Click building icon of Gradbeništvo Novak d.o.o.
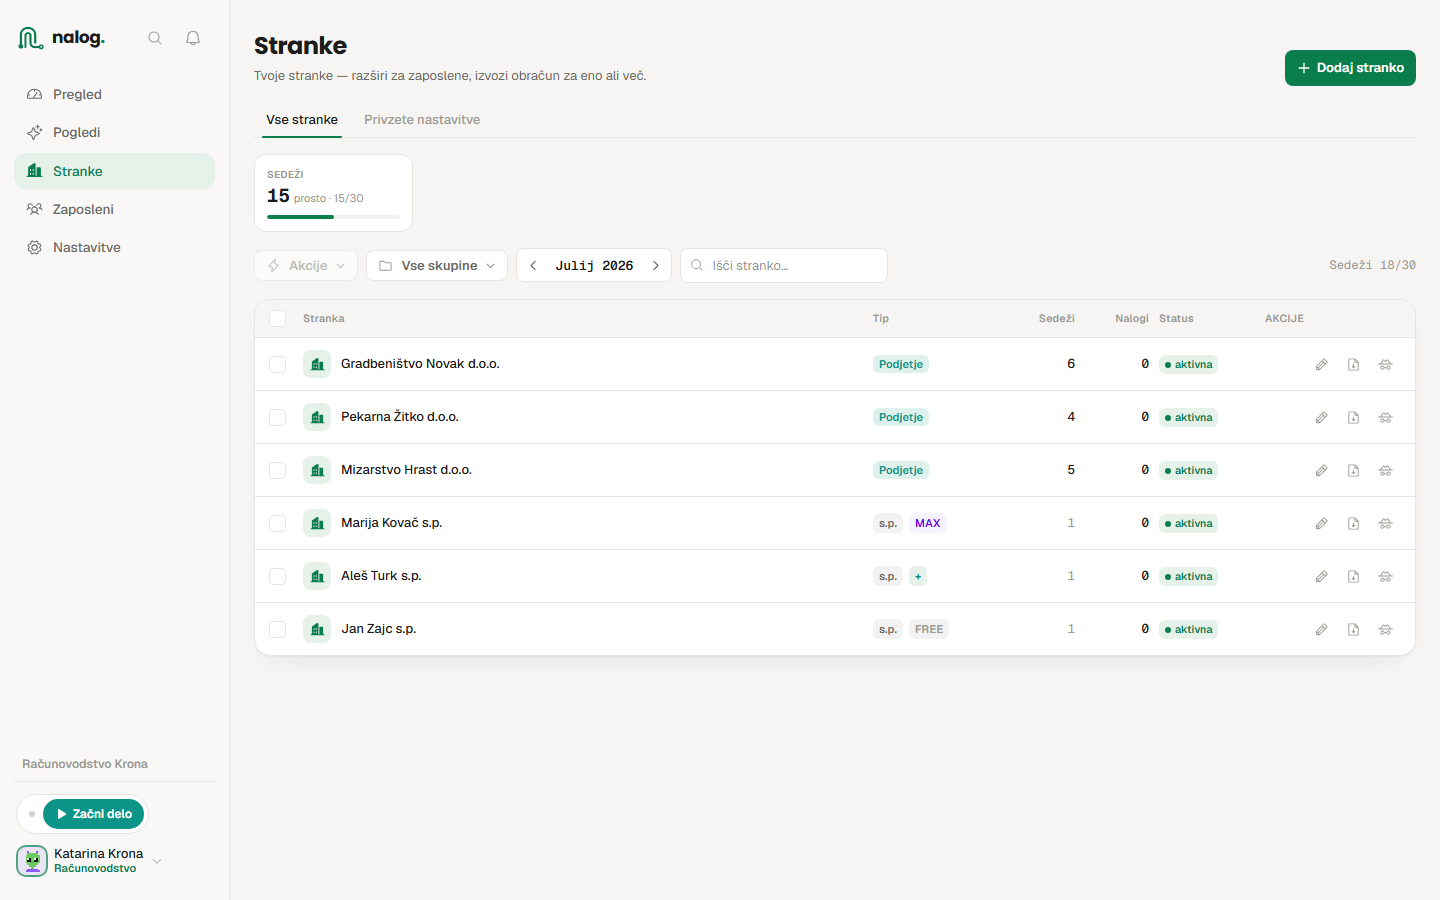The width and height of the screenshot is (1440, 900). point(317,364)
